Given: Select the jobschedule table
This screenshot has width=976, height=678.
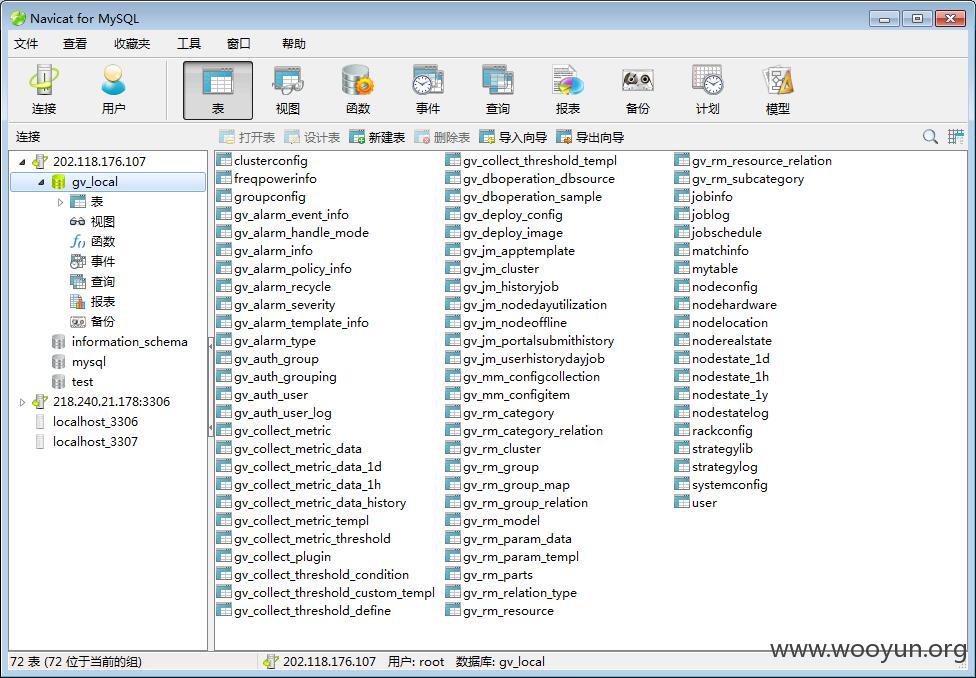Looking at the screenshot, I should click(x=718, y=233).
